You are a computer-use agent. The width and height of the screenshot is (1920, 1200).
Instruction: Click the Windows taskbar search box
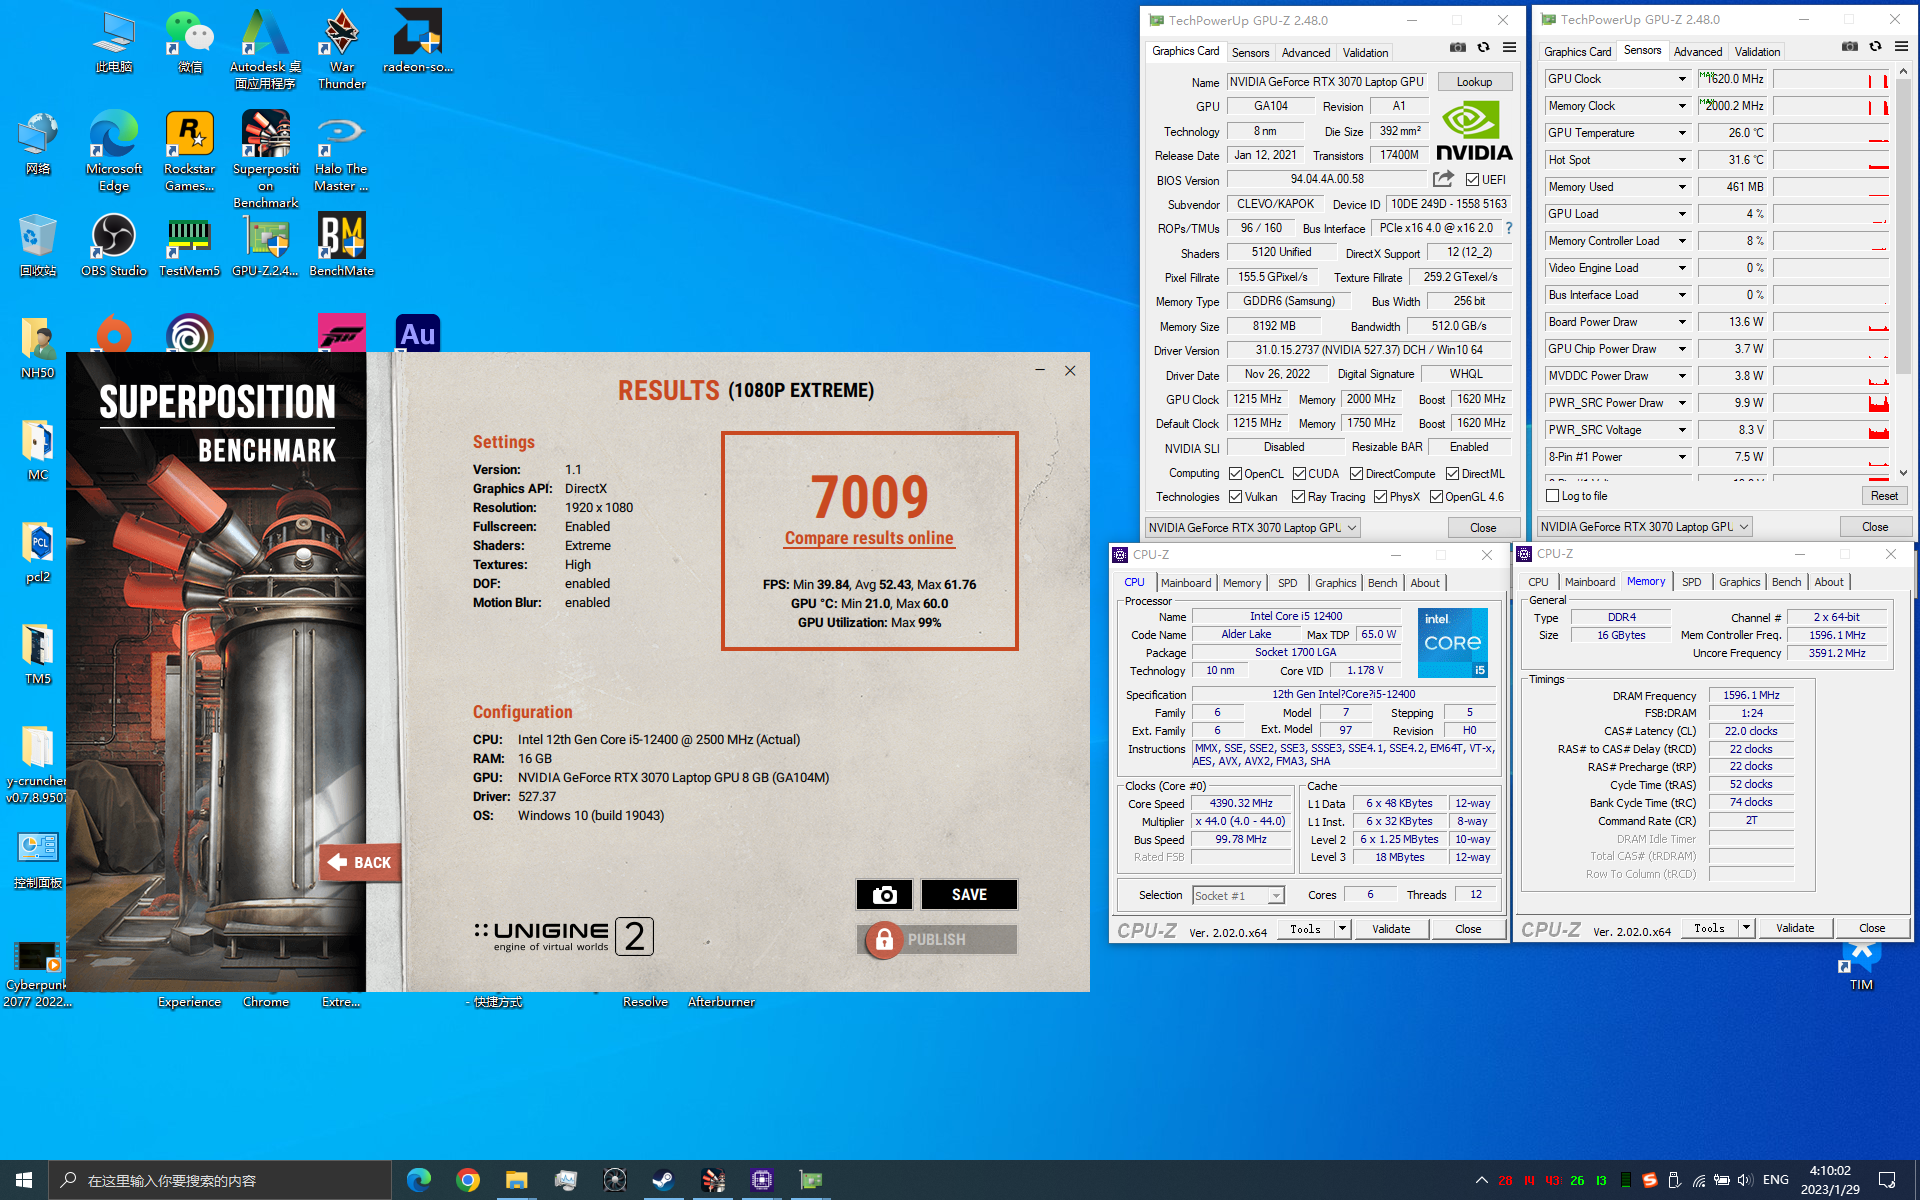click(x=220, y=1180)
